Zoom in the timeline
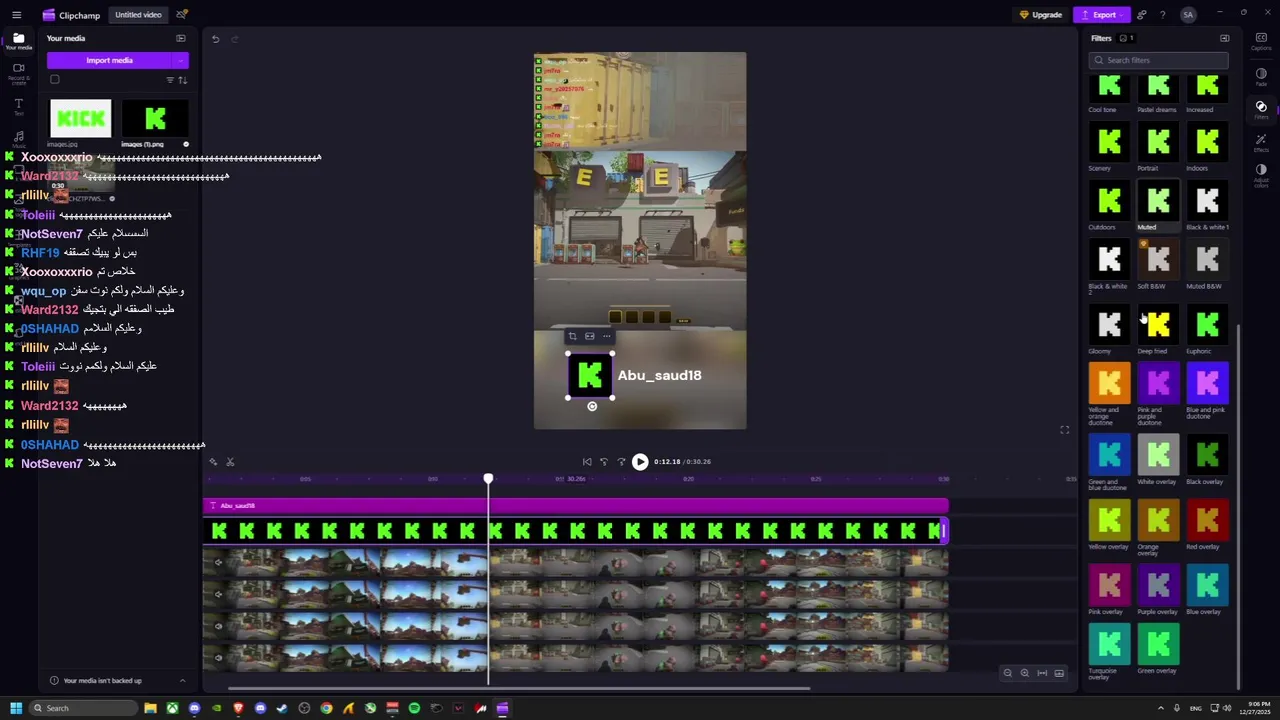 pyautogui.click(x=1025, y=673)
